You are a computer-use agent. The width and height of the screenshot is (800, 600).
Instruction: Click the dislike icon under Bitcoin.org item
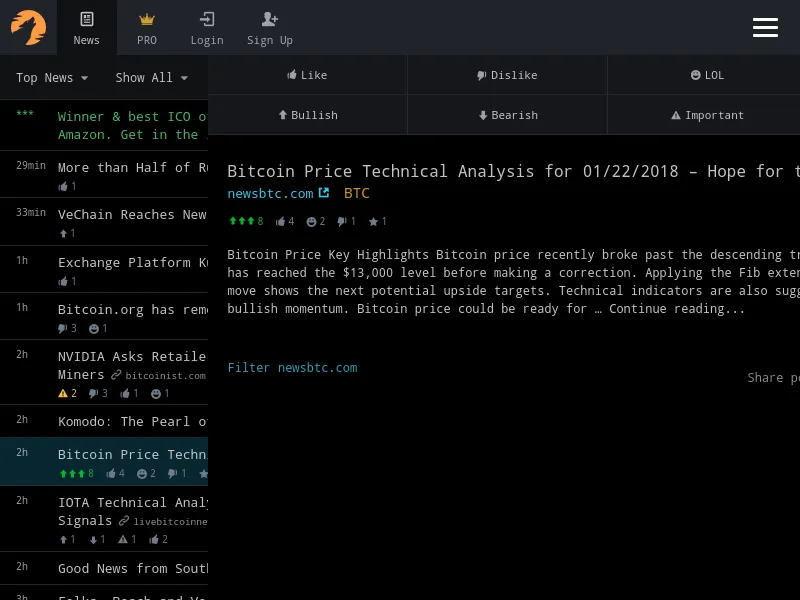62,329
